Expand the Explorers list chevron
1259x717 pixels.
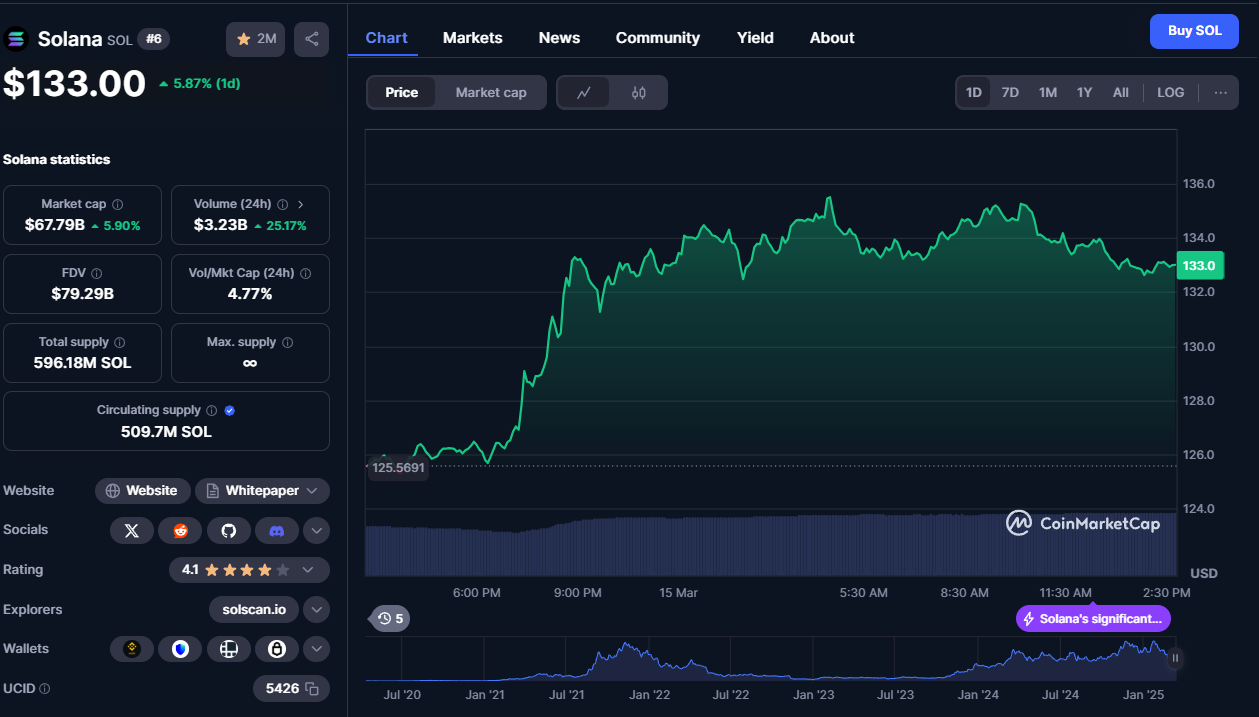pos(316,609)
